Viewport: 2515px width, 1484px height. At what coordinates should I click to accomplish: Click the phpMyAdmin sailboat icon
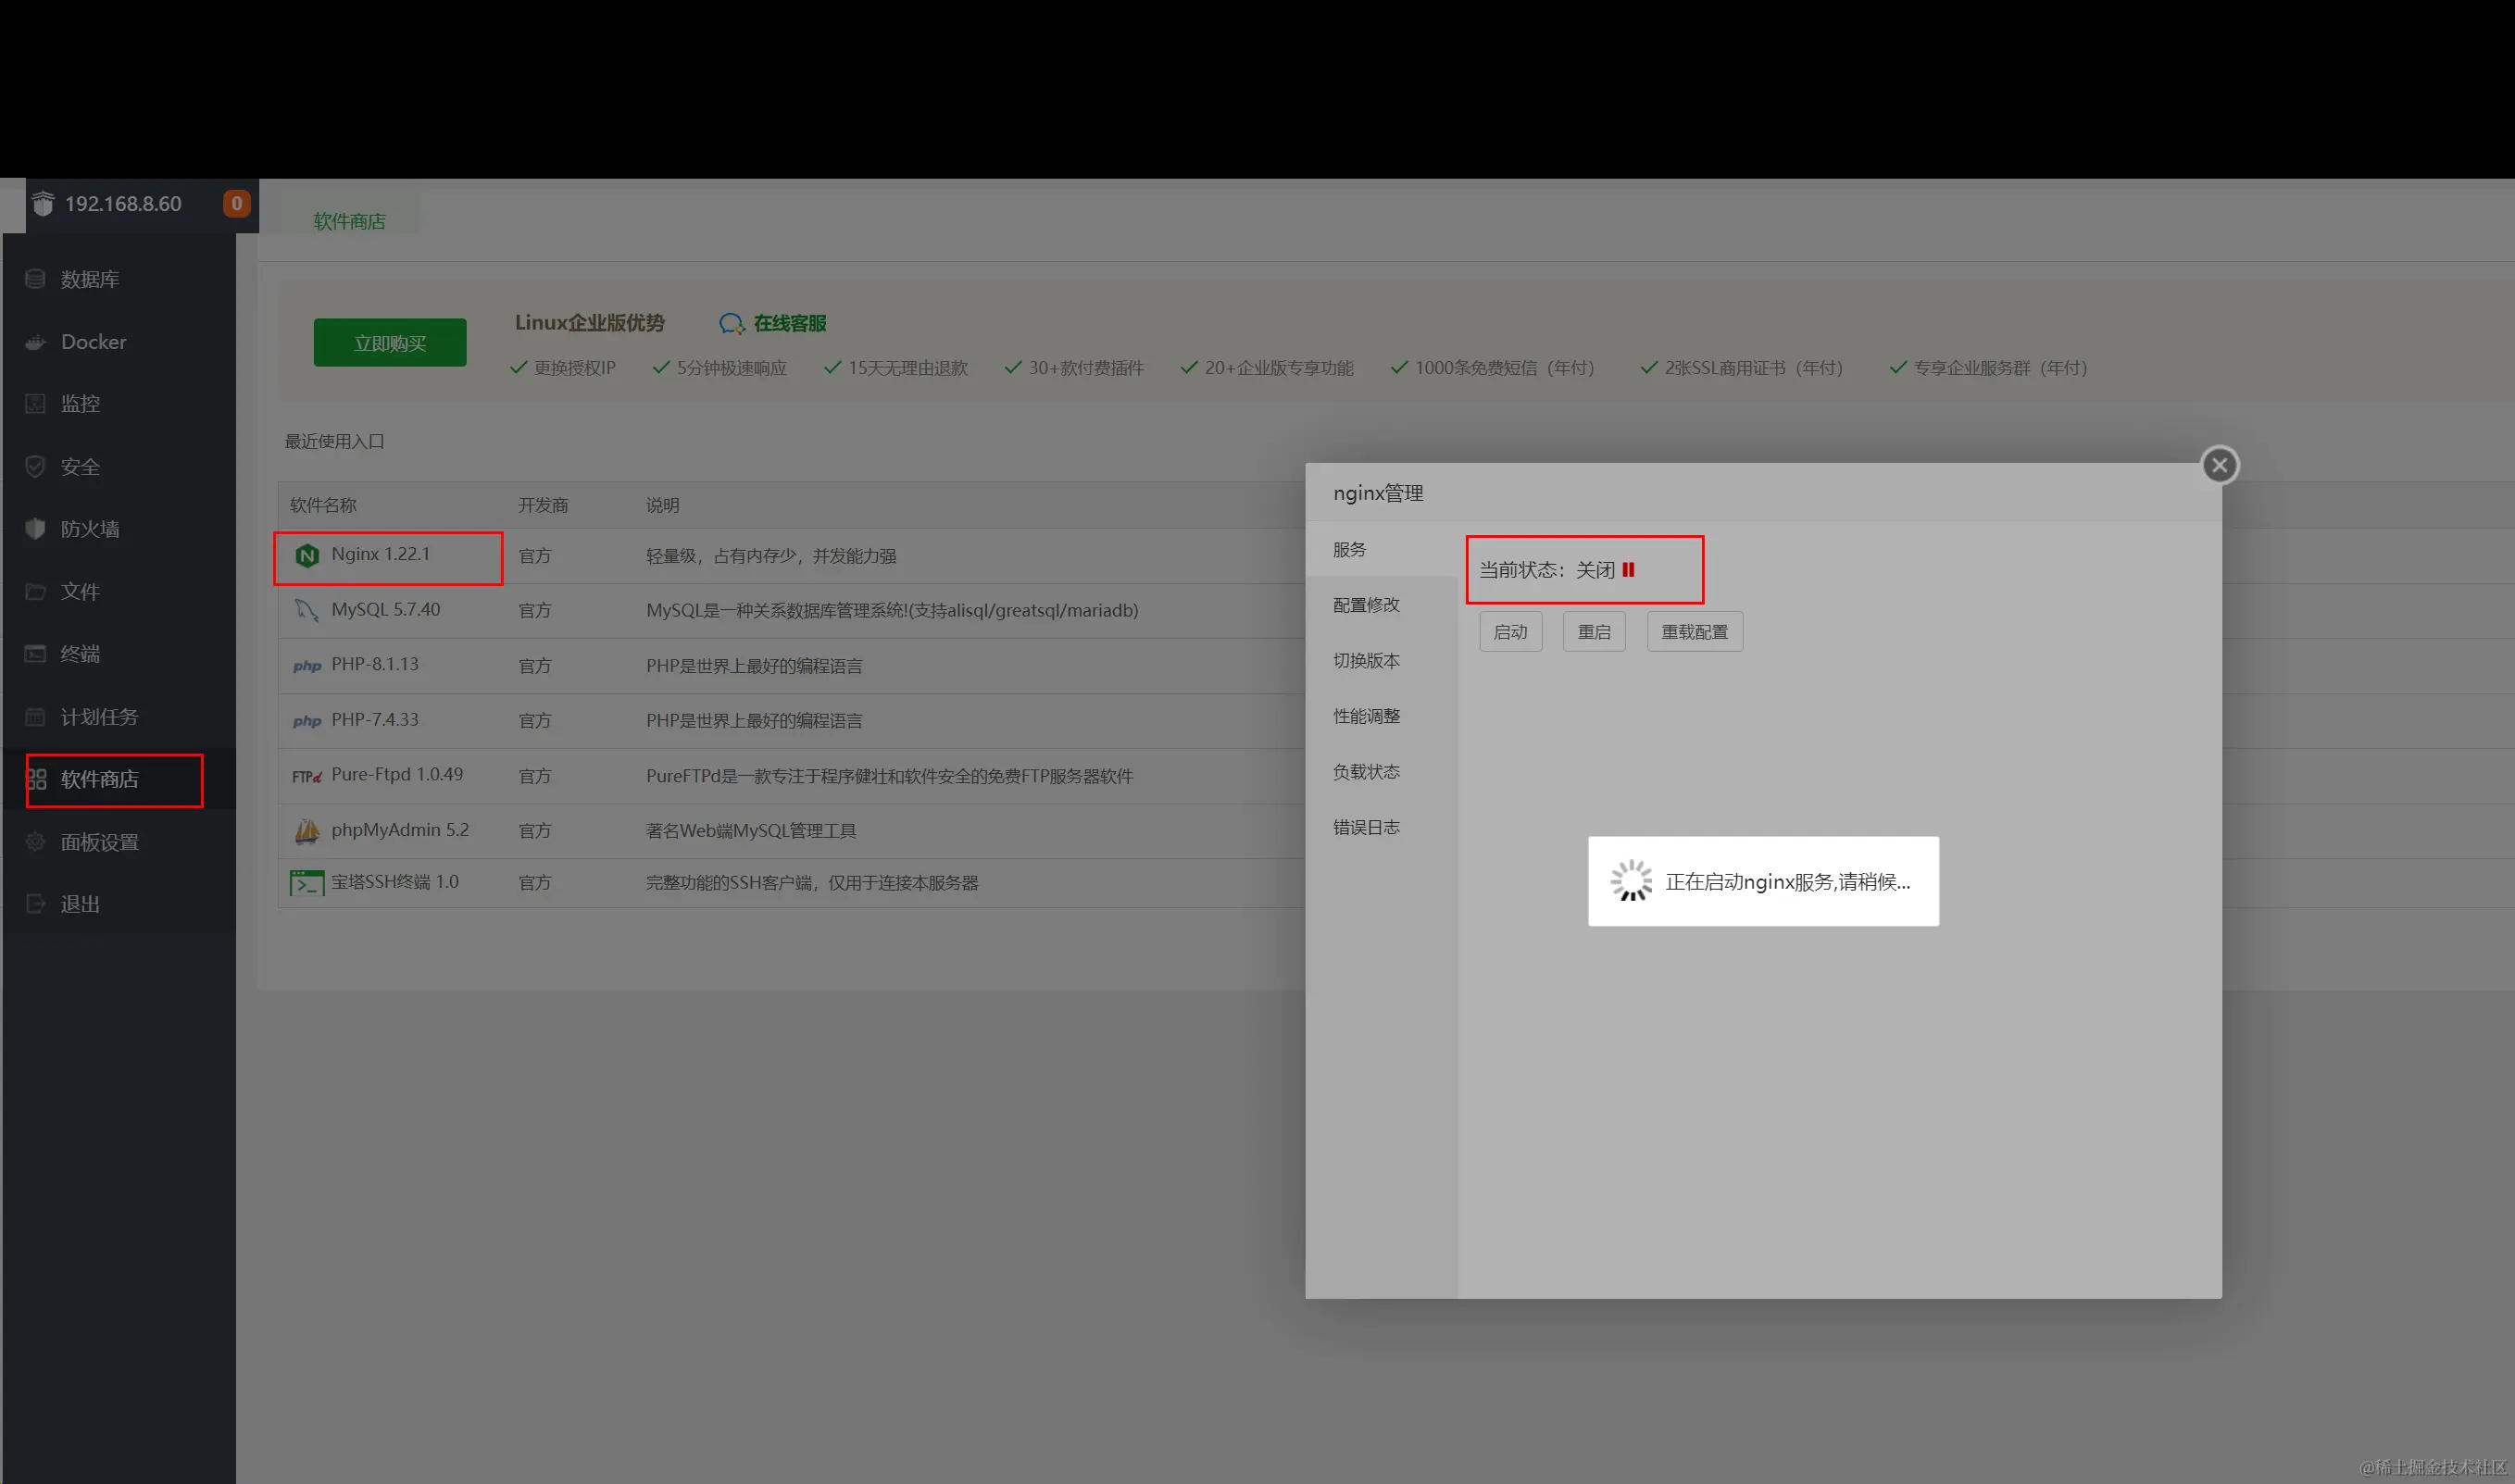[307, 831]
